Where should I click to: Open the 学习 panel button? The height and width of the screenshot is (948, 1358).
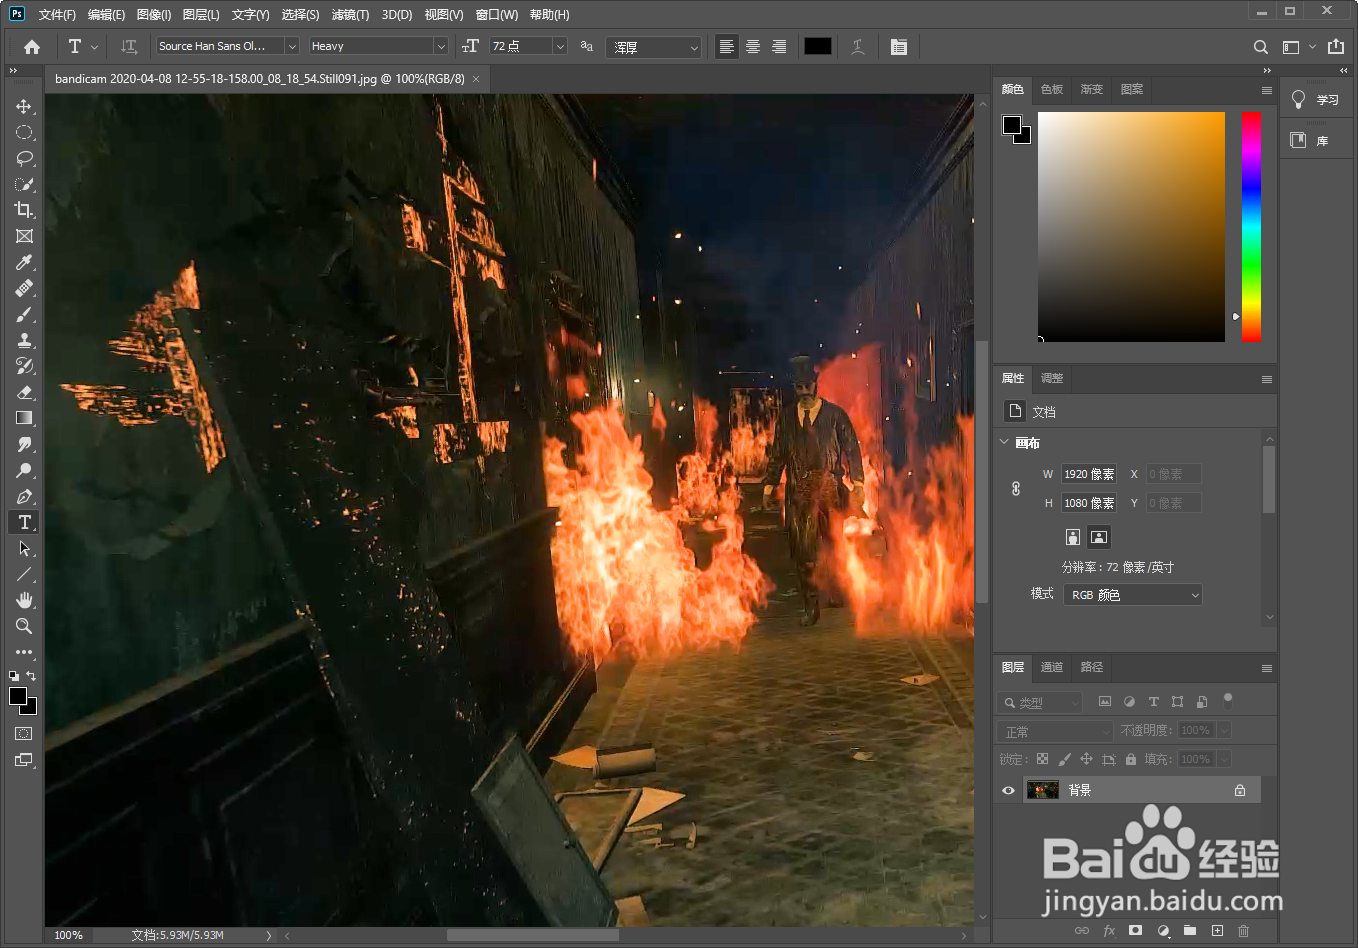[1316, 99]
